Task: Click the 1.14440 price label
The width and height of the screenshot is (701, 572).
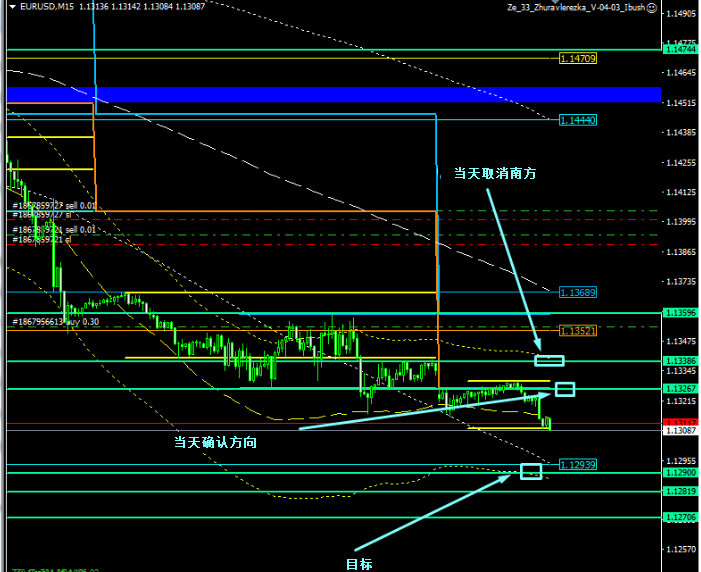Action: pyautogui.click(x=578, y=120)
